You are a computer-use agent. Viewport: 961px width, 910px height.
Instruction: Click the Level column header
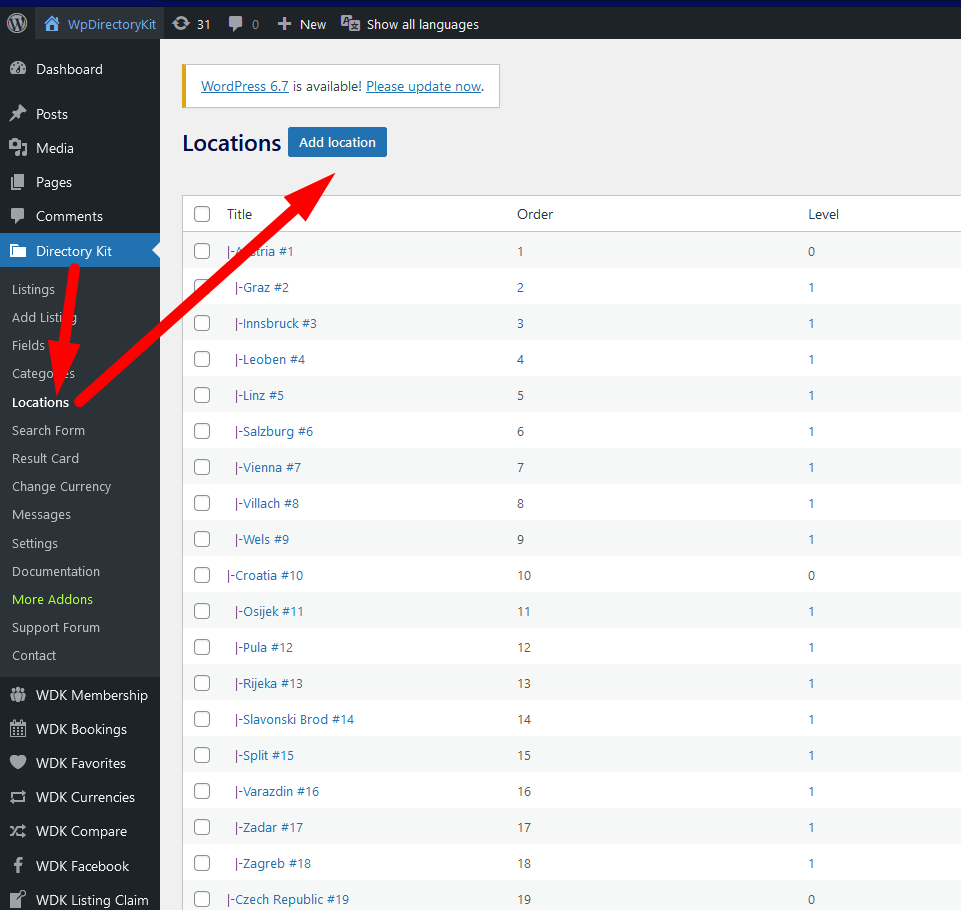[823, 214]
